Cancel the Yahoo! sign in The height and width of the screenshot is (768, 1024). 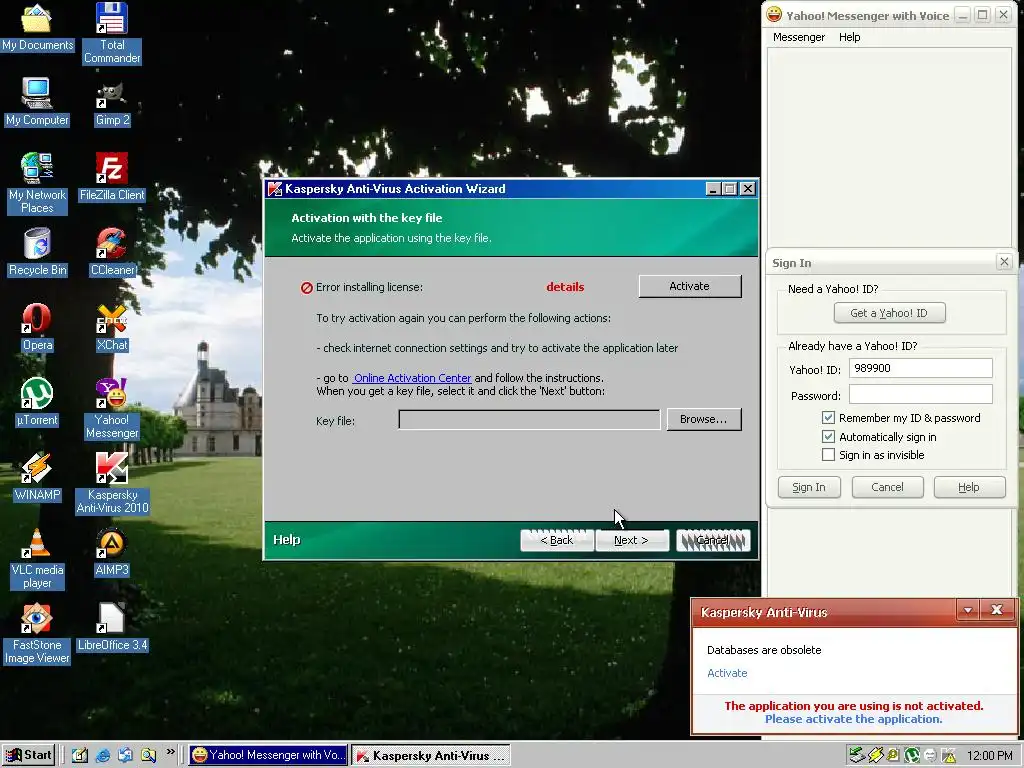(x=887, y=487)
